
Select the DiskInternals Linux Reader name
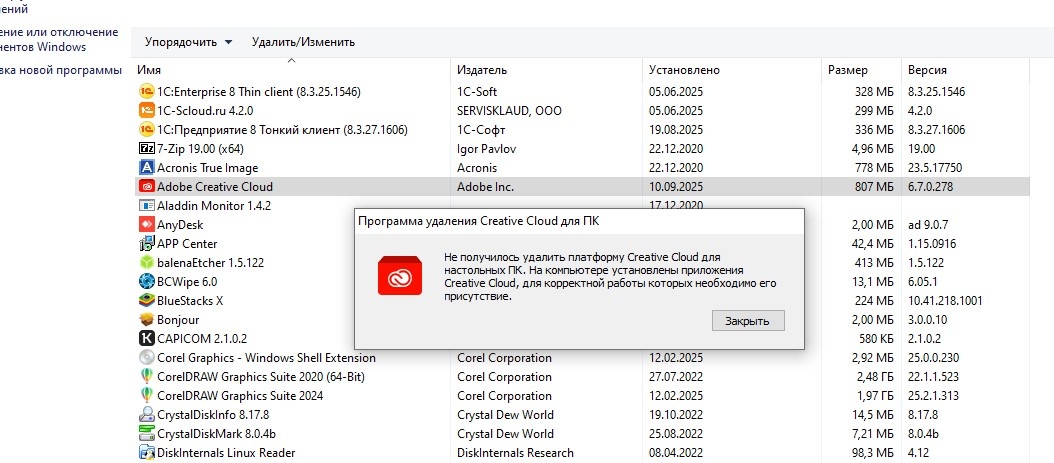pyautogui.click(x=226, y=453)
